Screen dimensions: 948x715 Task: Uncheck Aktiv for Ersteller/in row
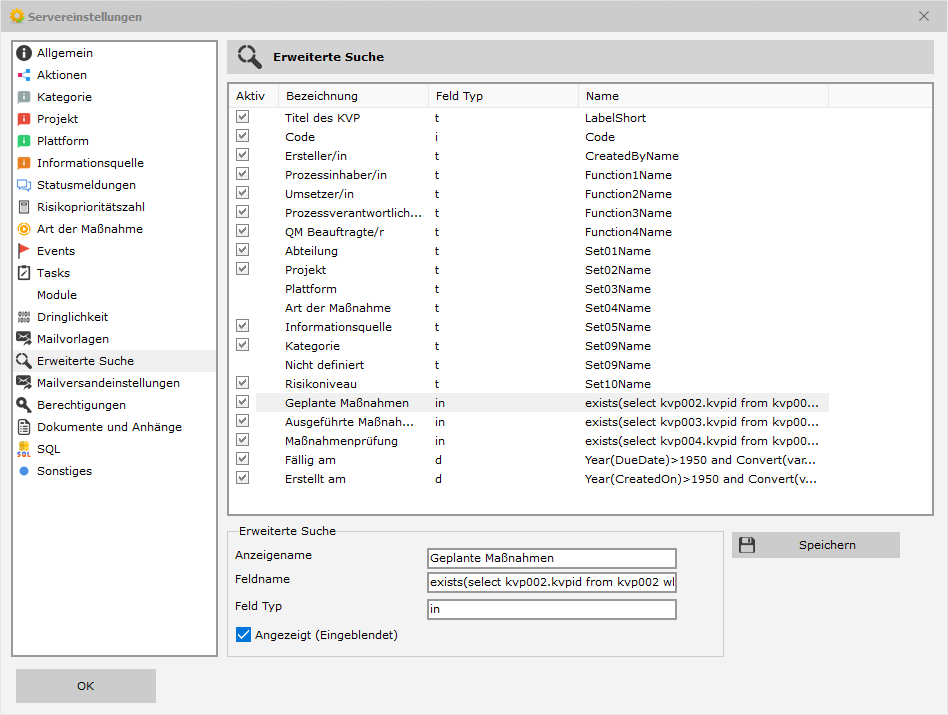pos(242,155)
